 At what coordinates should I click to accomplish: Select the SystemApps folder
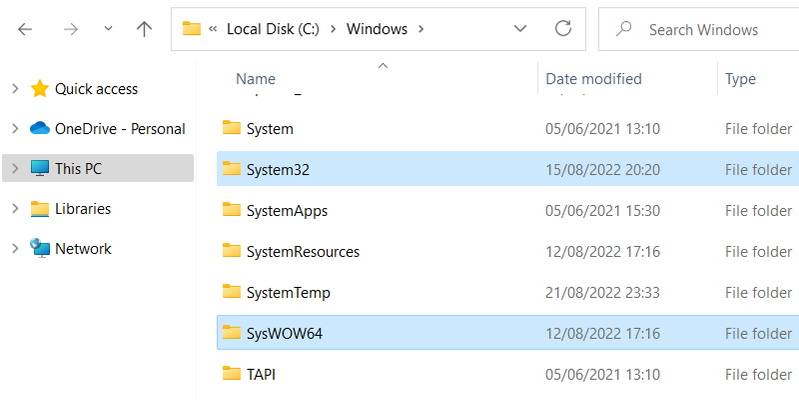(287, 211)
